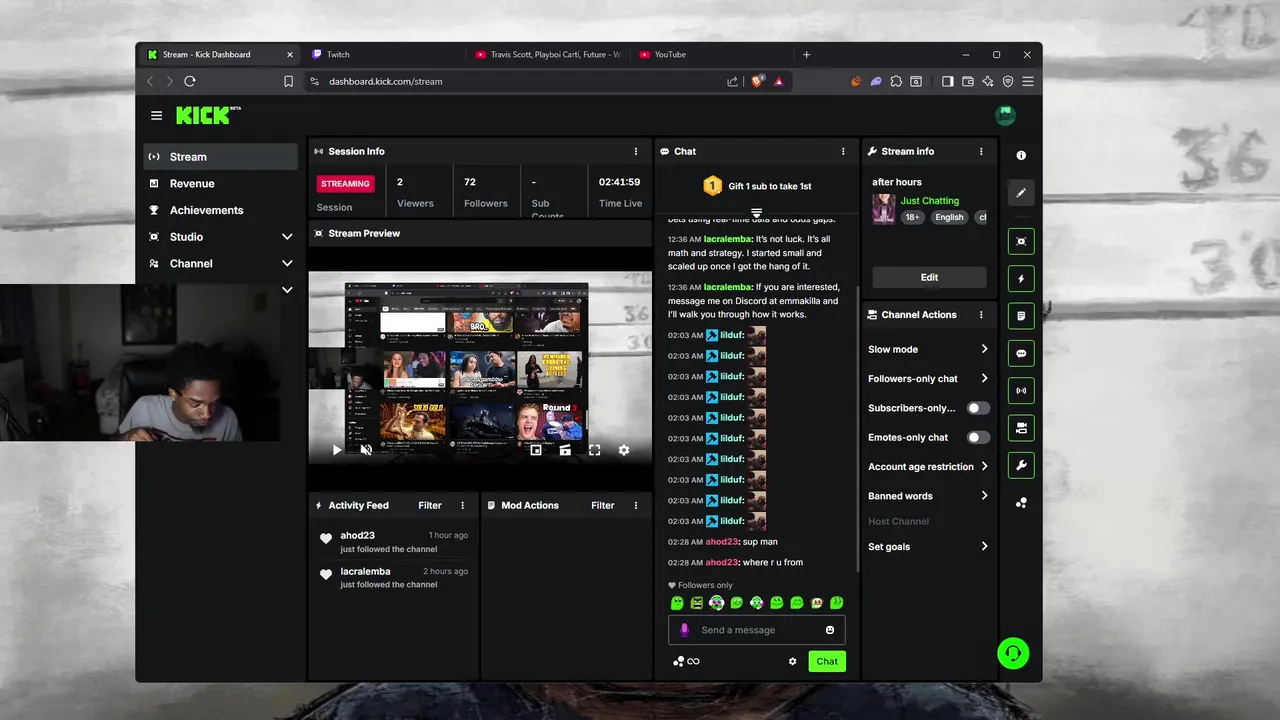Toggle Emotes-only chat switch

click(x=978, y=437)
